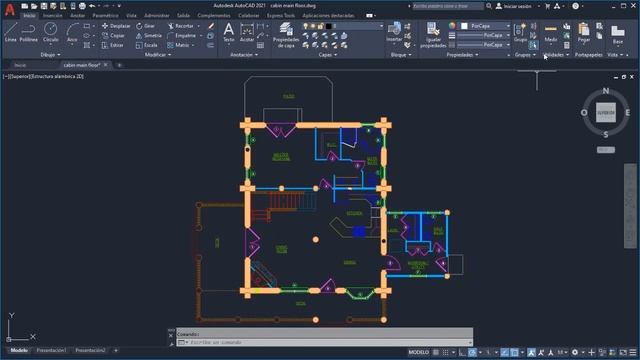Open Propiedades de capa manager
640x360 pixels.
(286, 35)
